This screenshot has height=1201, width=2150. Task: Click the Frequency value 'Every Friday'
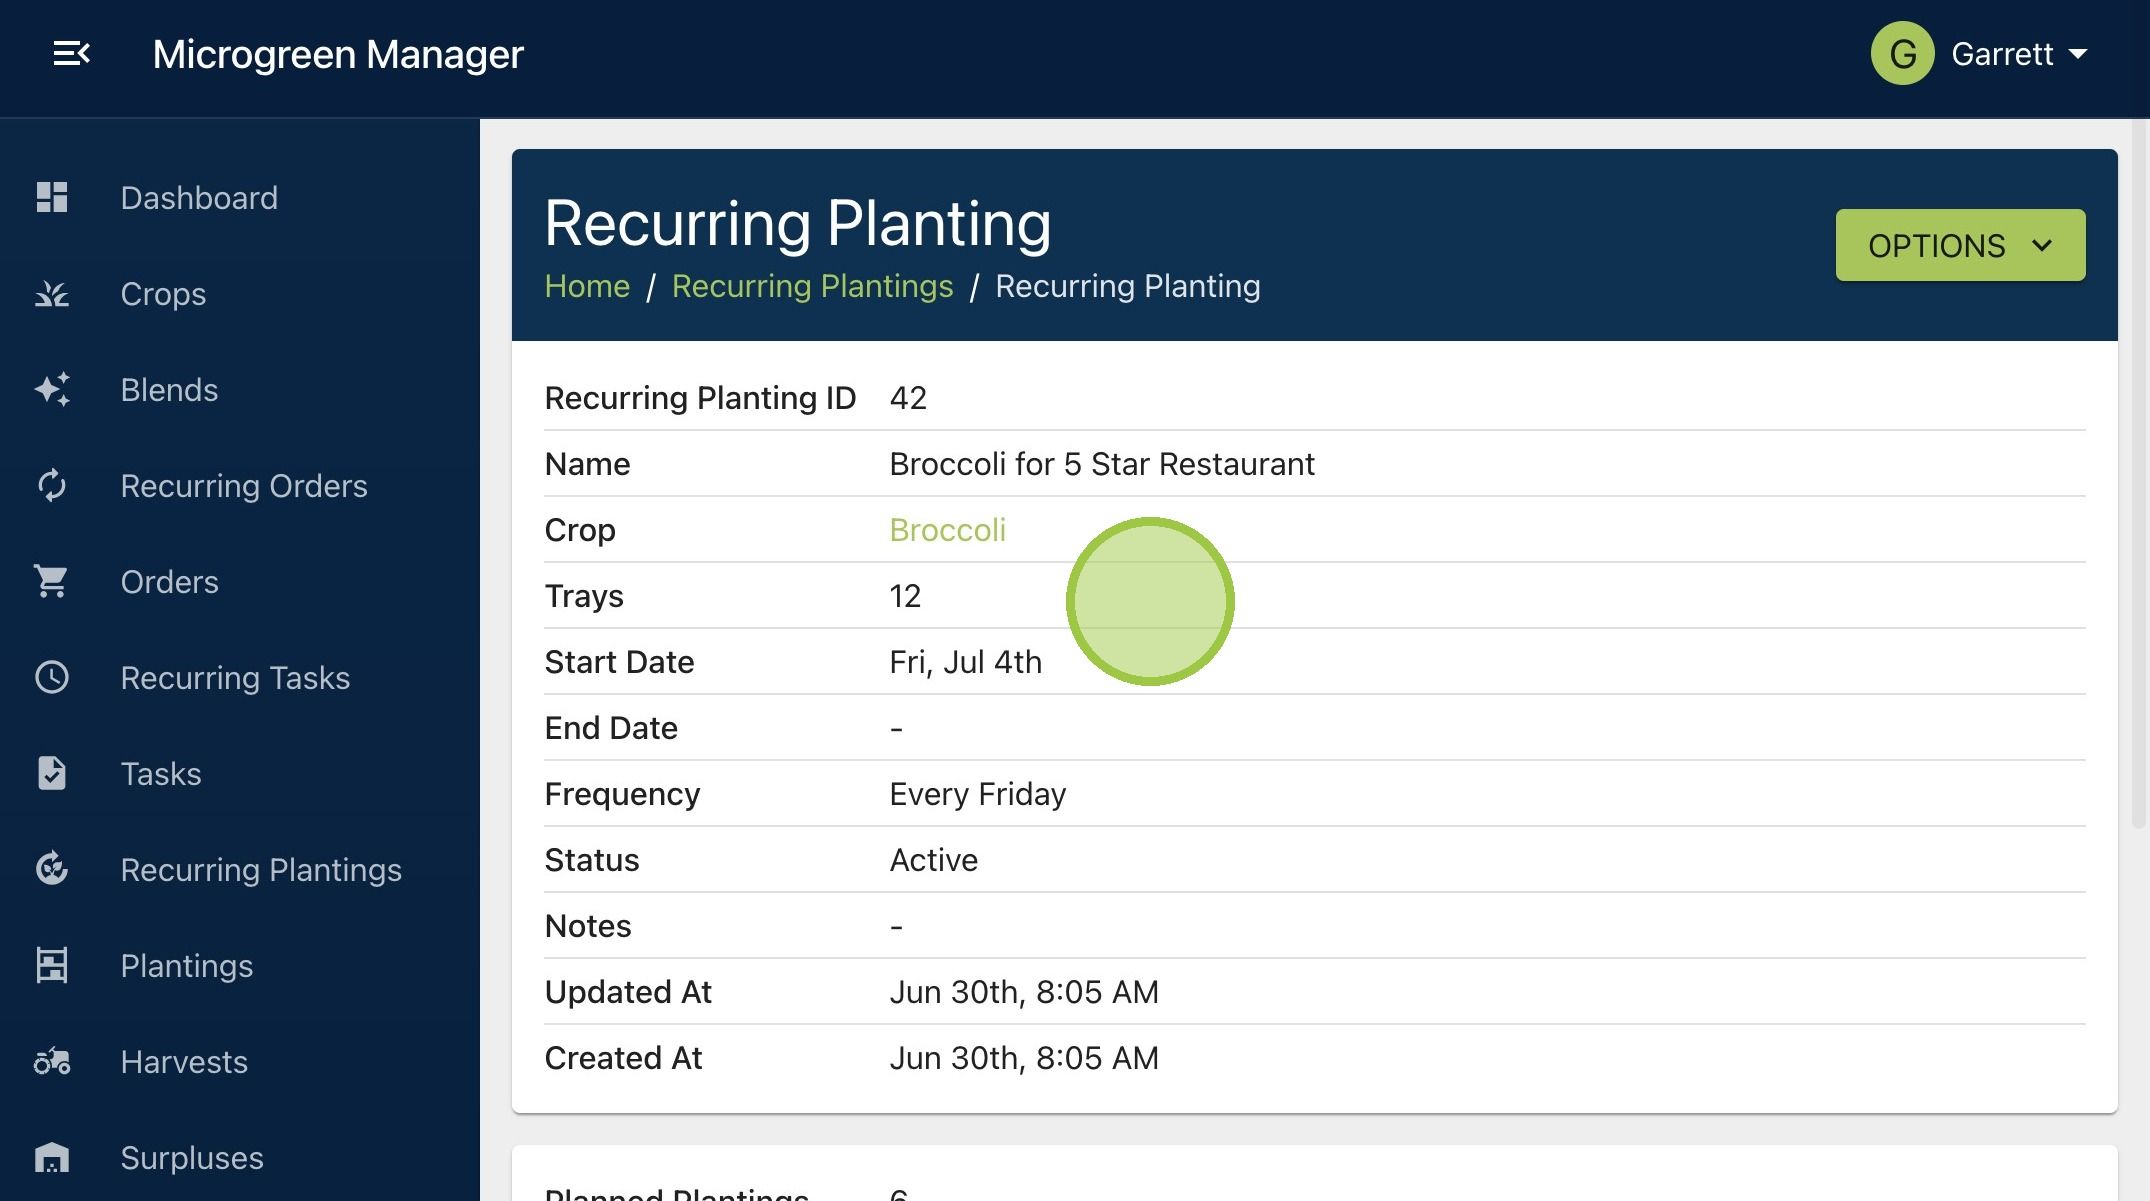click(x=977, y=794)
